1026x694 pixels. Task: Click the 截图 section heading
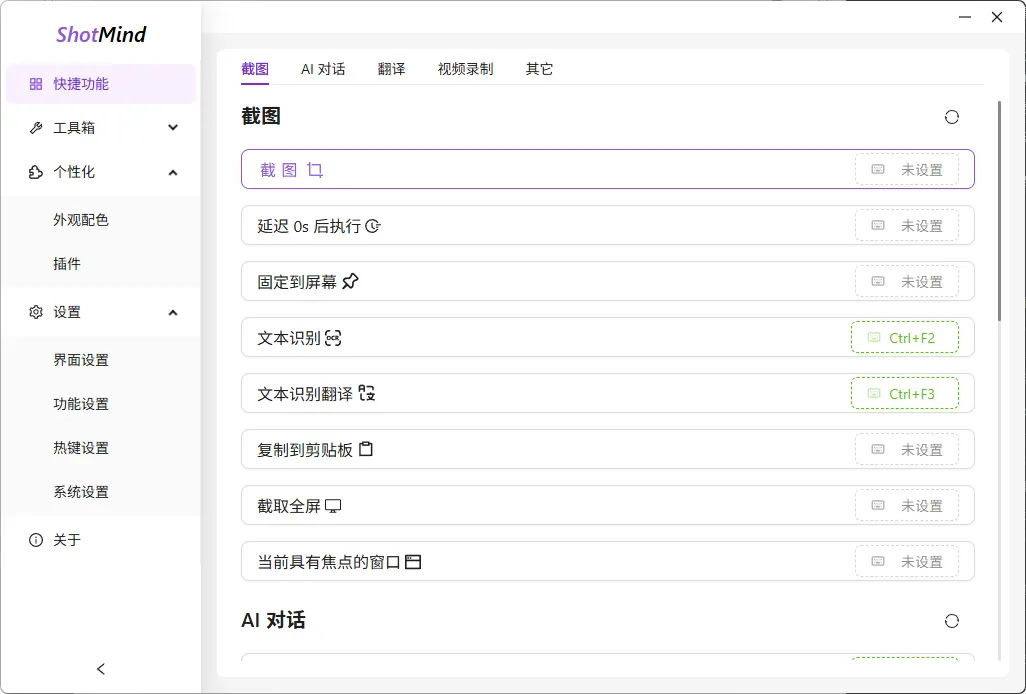pyautogui.click(x=261, y=116)
